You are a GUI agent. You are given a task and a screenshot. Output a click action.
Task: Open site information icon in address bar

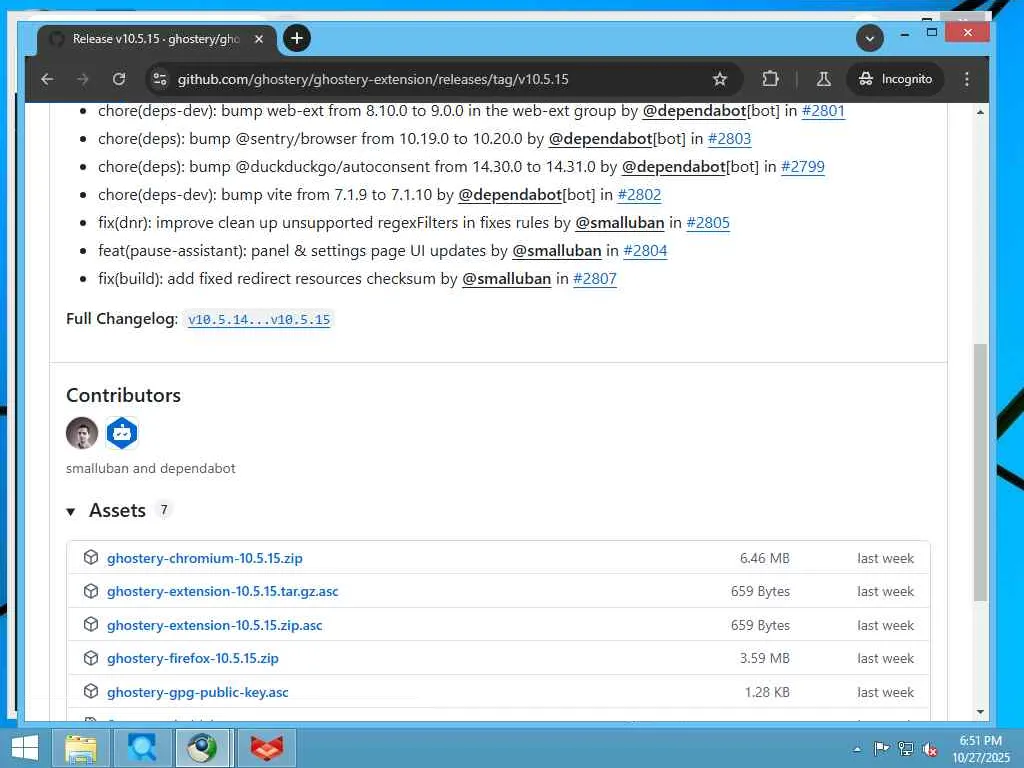pyautogui.click(x=160, y=79)
